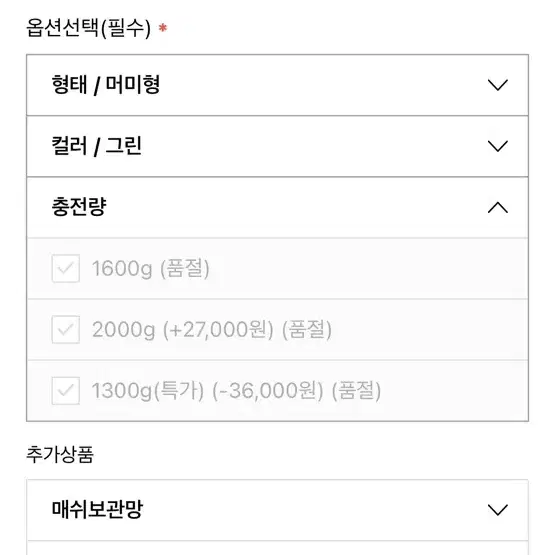Image resolution: width=555 pixels, height=555 pixels.
Task: Tick the checkbox for 2000g (+27,000원)
Action: (65, 330)
